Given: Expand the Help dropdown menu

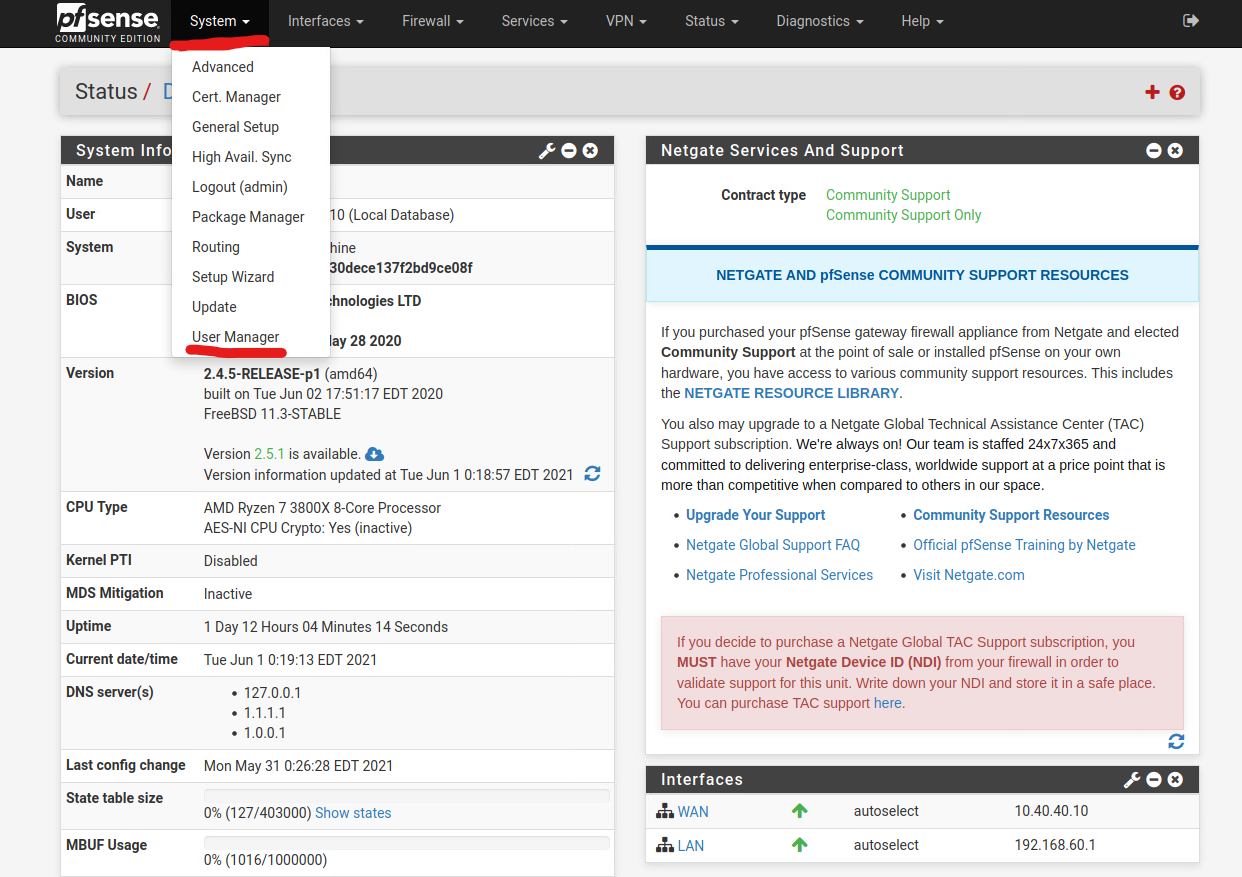Looking at the screenshot, I should pyautogui.click(x=922, y=21).
